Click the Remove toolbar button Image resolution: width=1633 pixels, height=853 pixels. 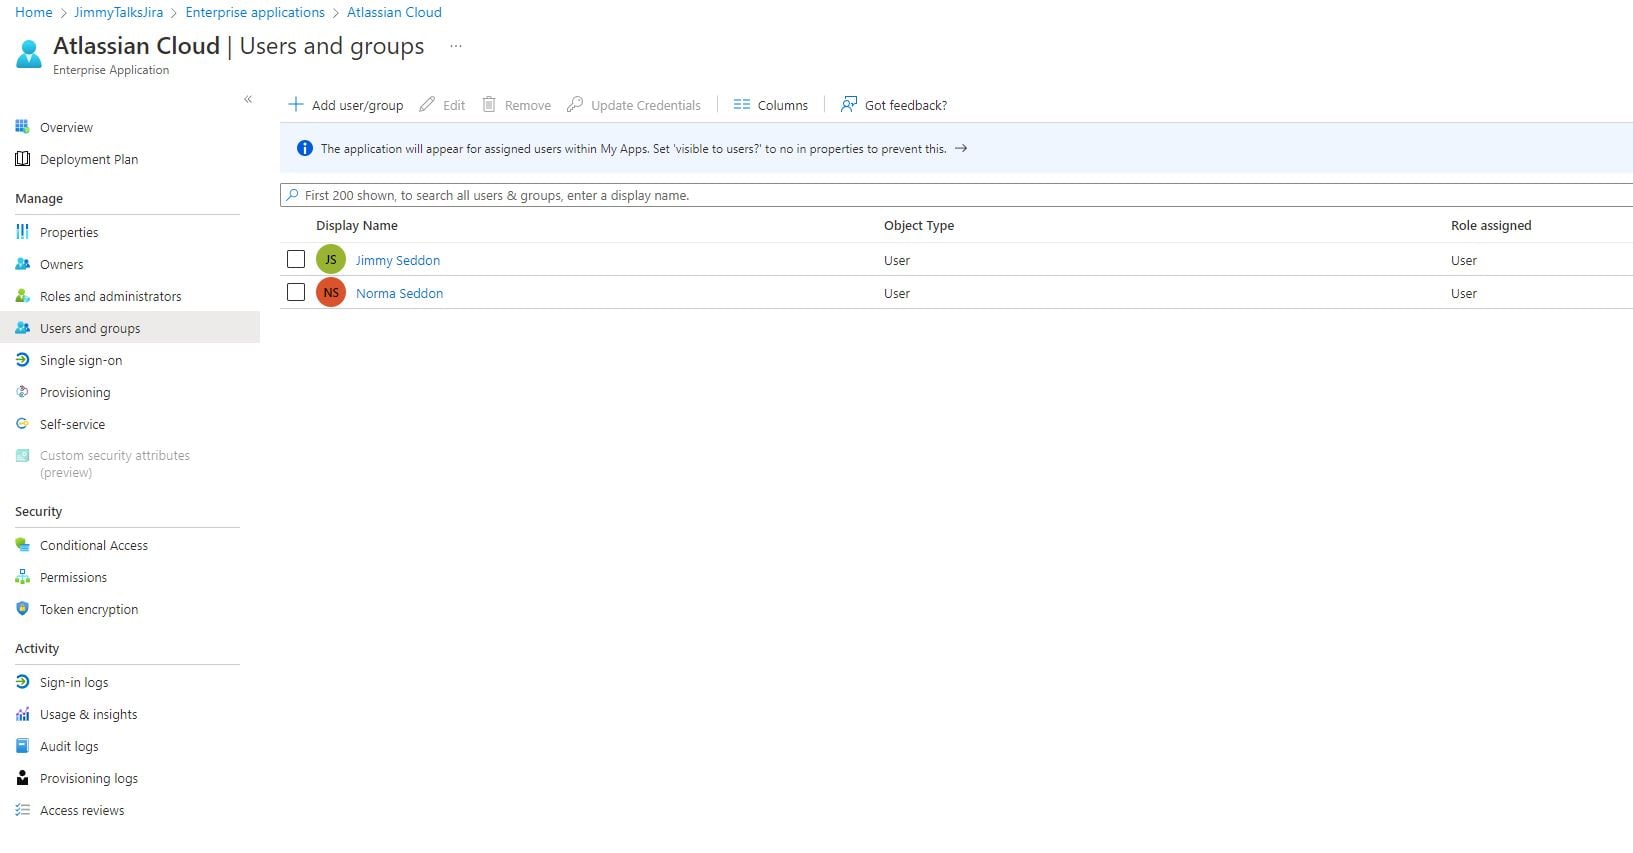(517, 105)
